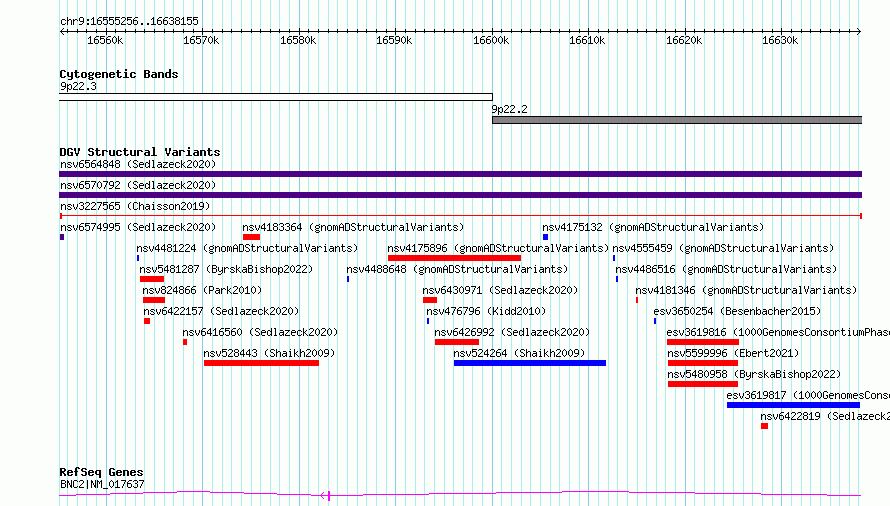Open variant nsv4488648 gnomAD label
Viewport: 890px width, 506px height.
coord(457,269)
